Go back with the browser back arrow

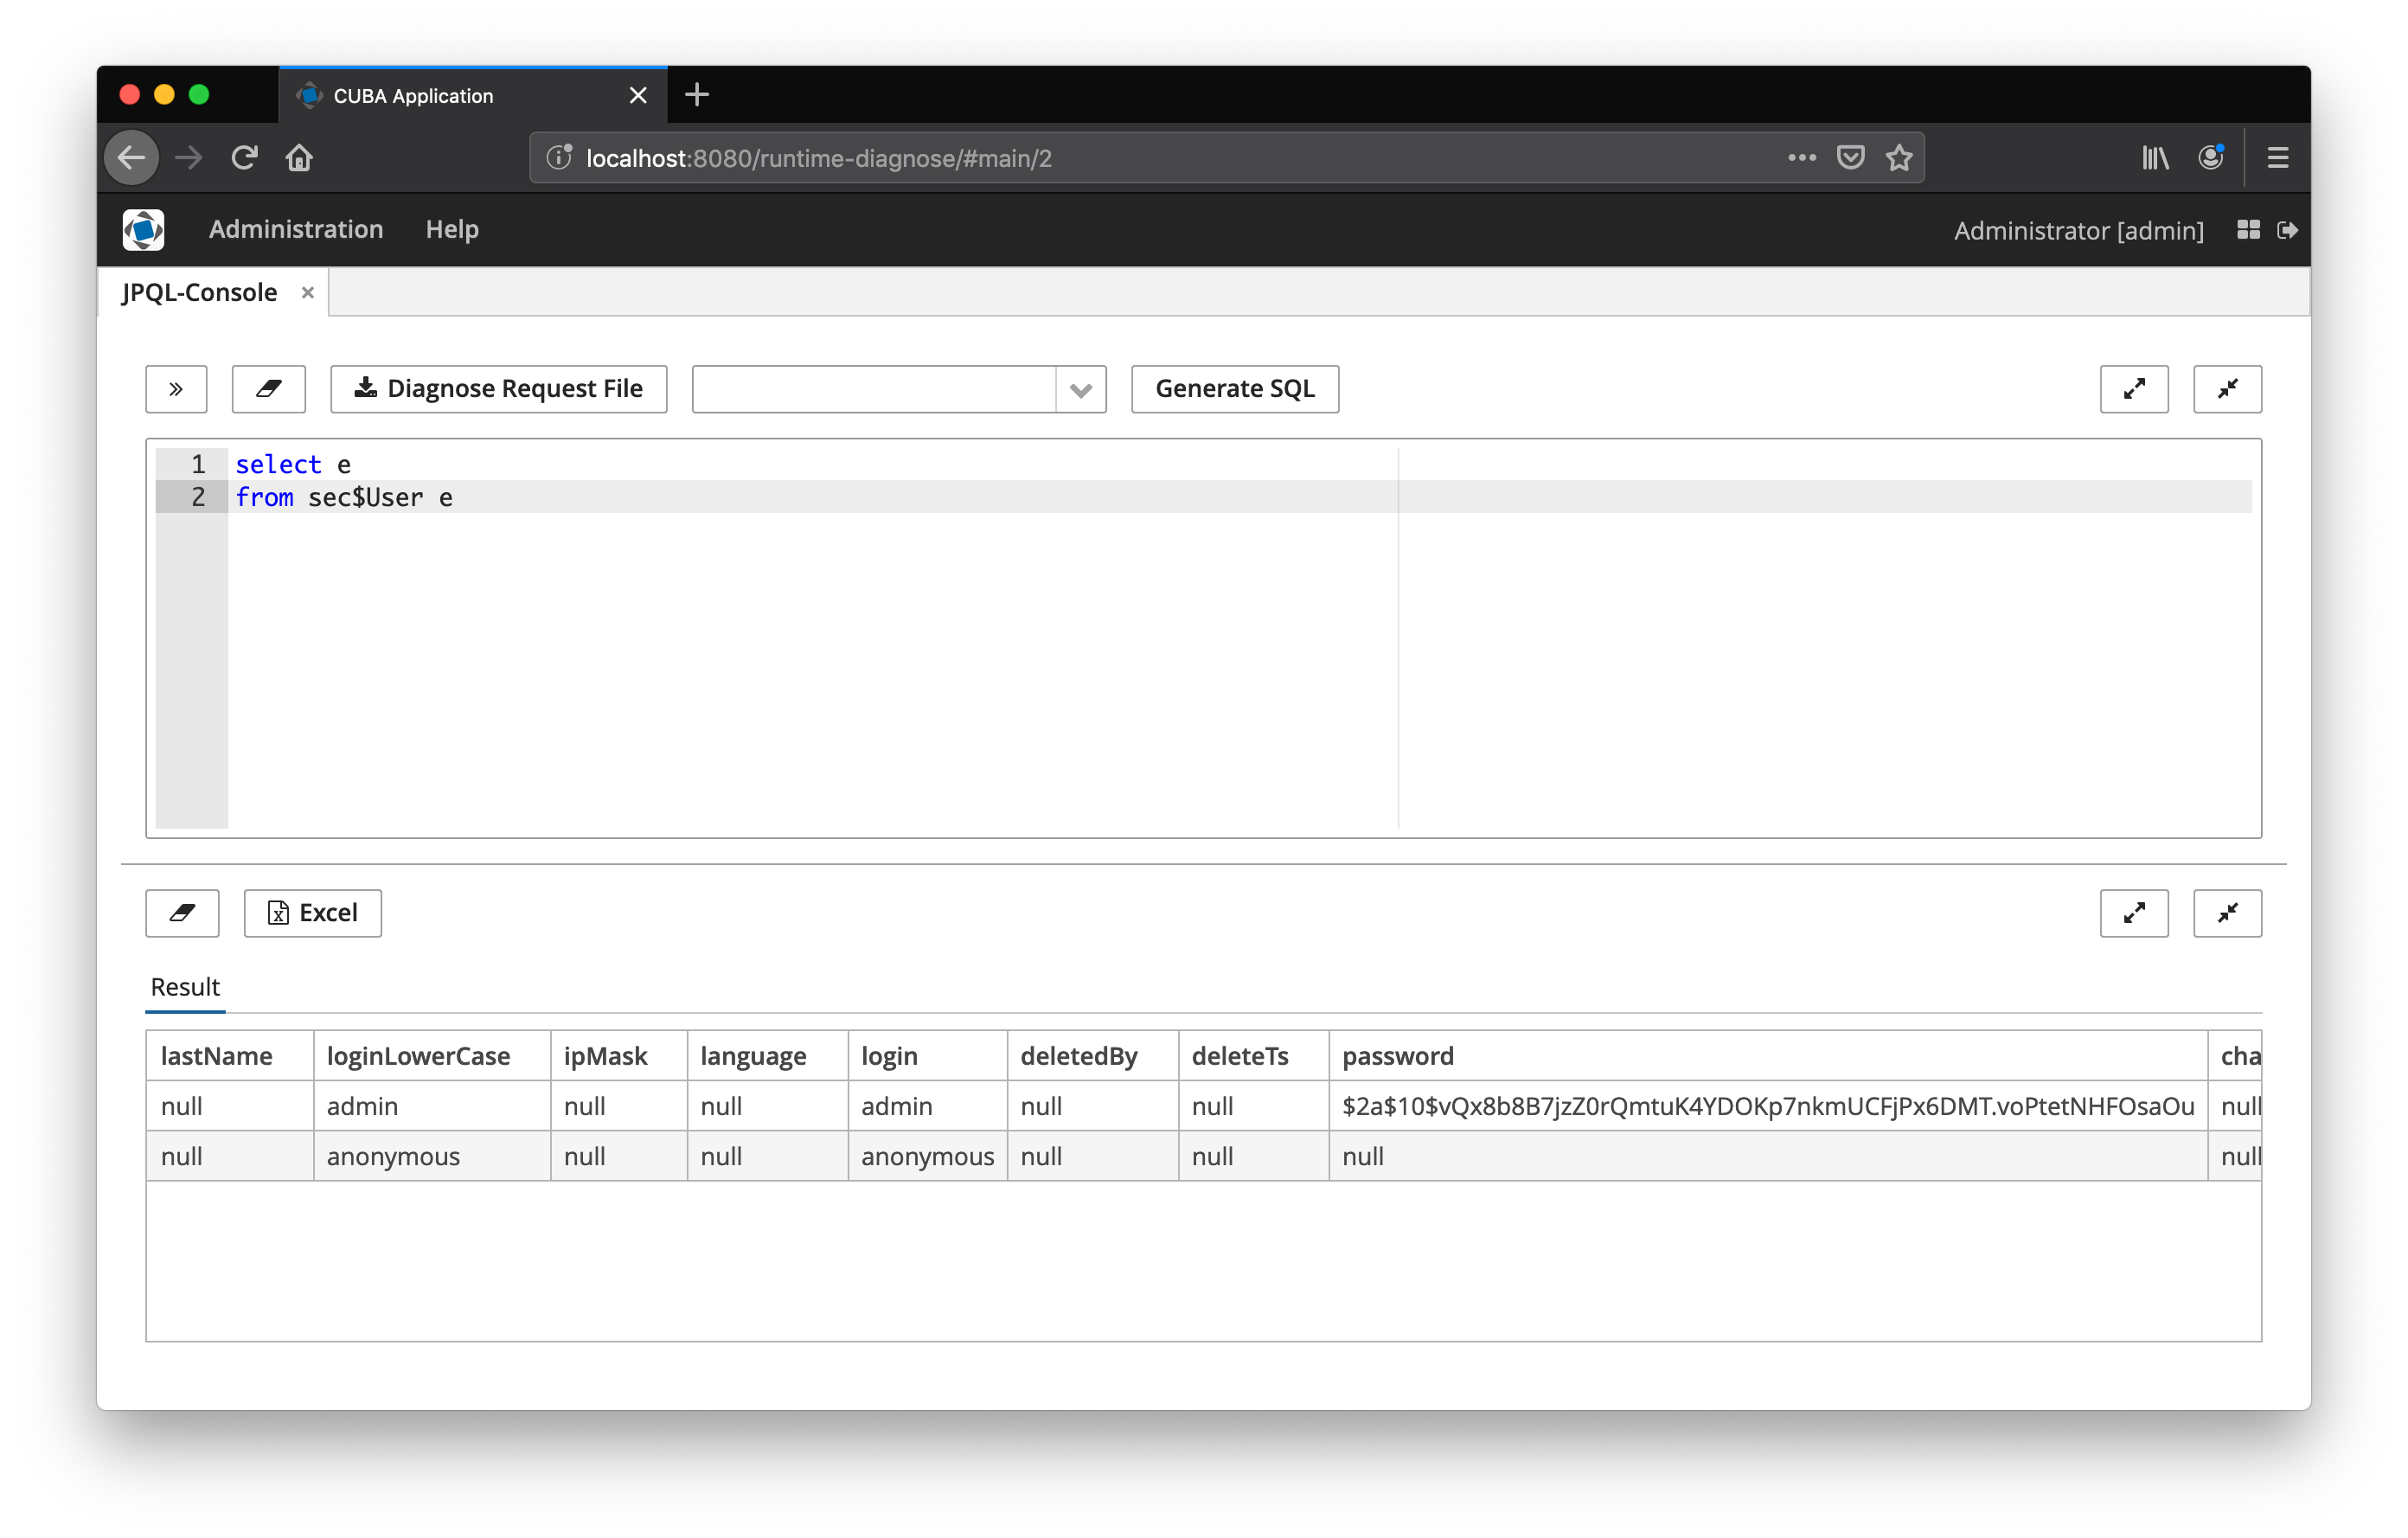[x=131, y=158]
